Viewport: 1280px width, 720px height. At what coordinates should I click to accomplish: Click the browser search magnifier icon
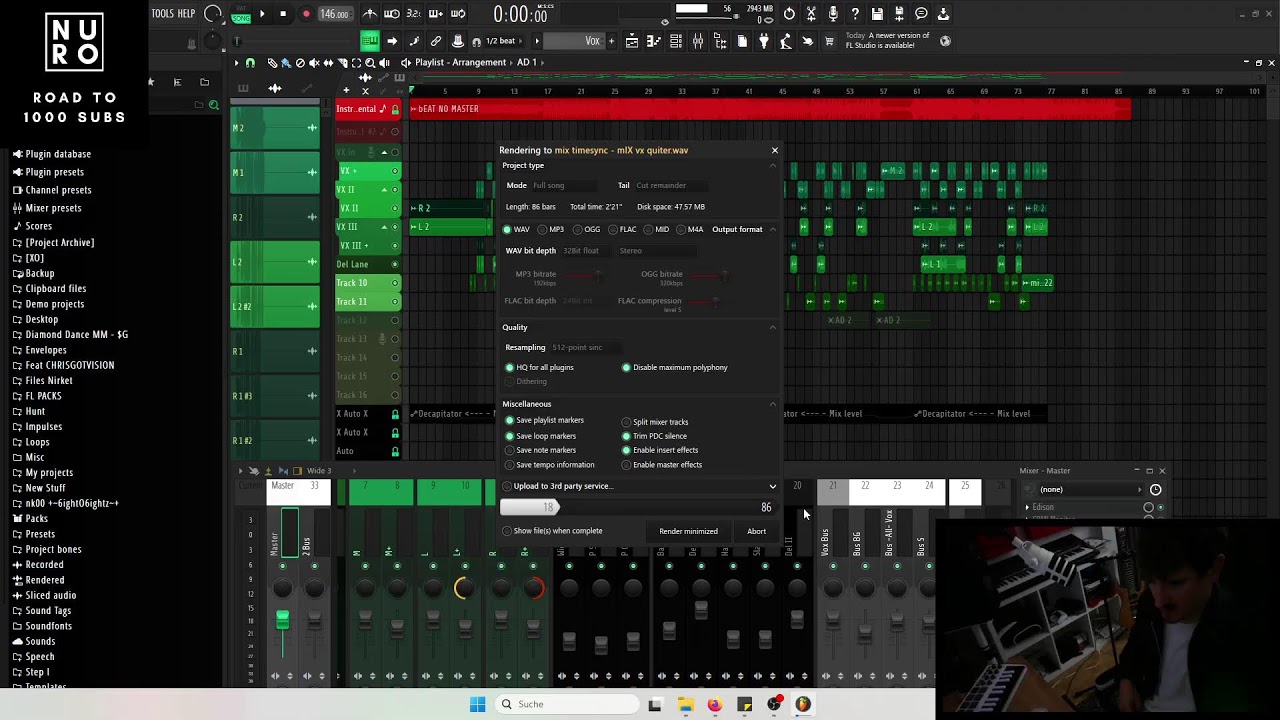(x=213, y=105)
